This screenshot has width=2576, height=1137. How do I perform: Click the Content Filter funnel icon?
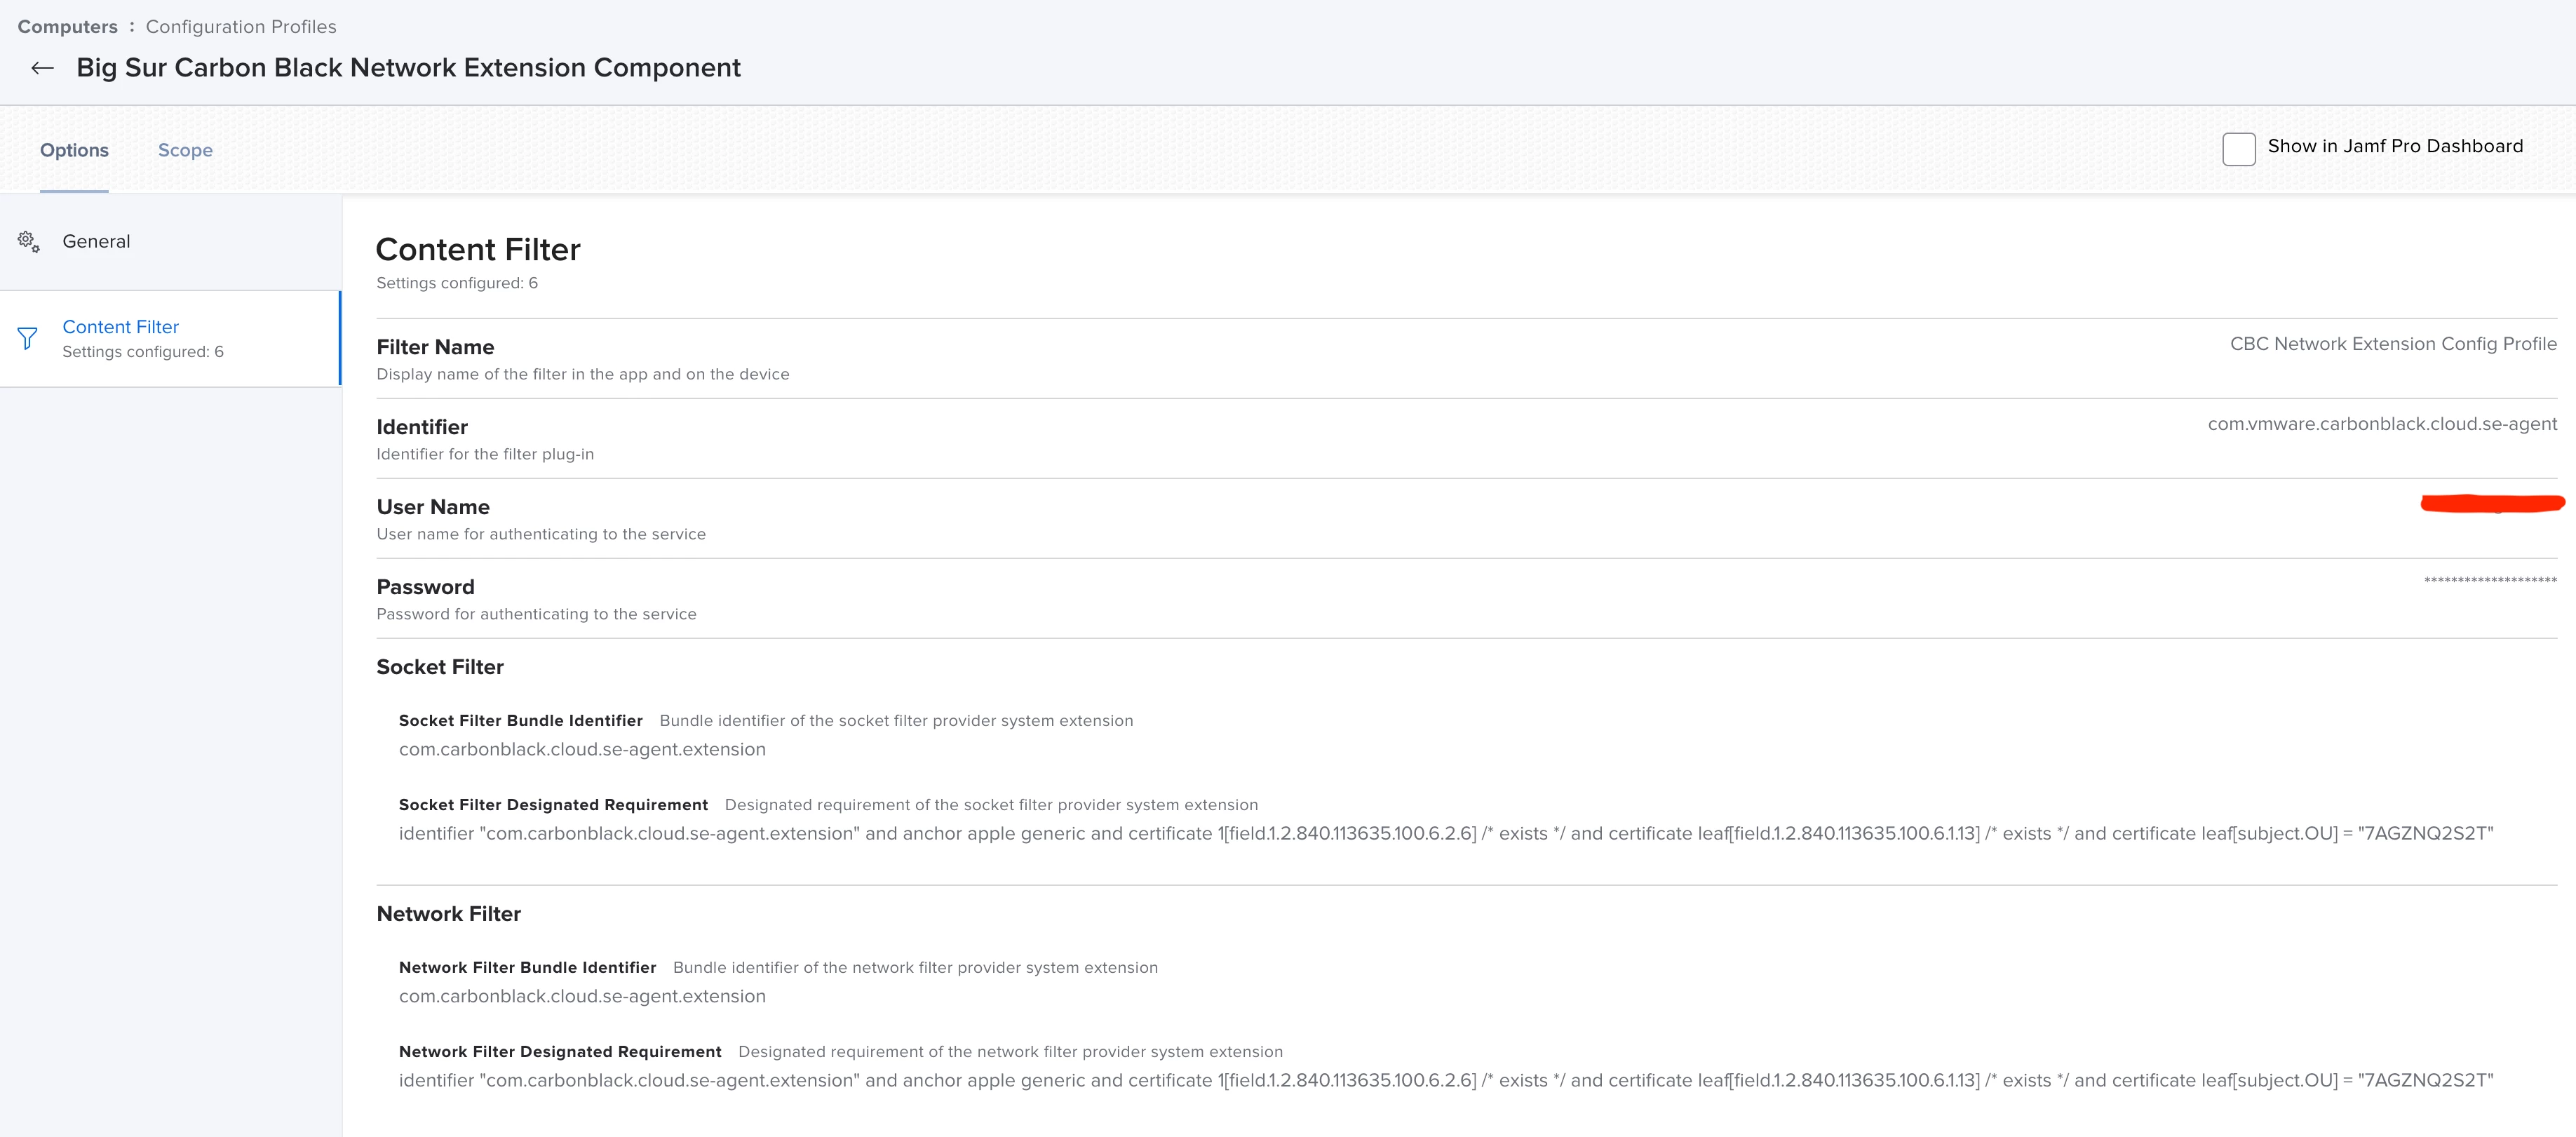pyautogui.click(x=28, y=338)
